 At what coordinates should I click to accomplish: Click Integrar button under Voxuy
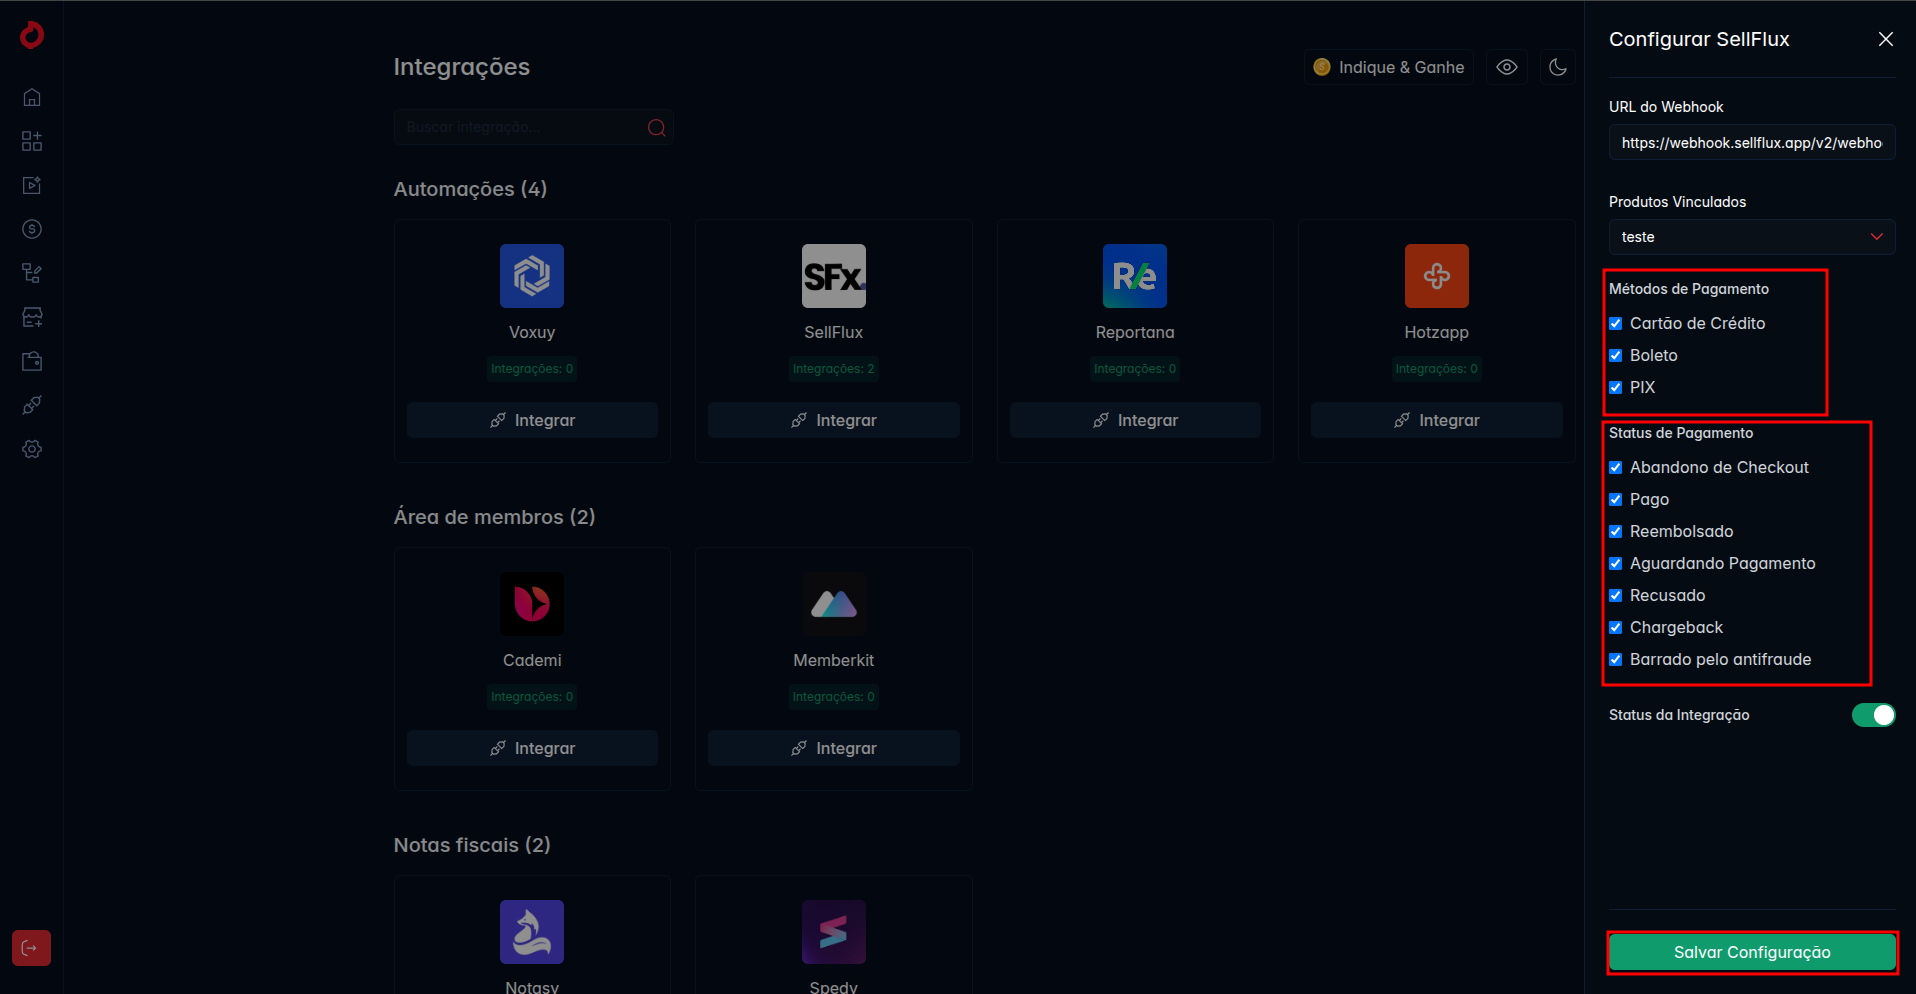pos(532,420)
